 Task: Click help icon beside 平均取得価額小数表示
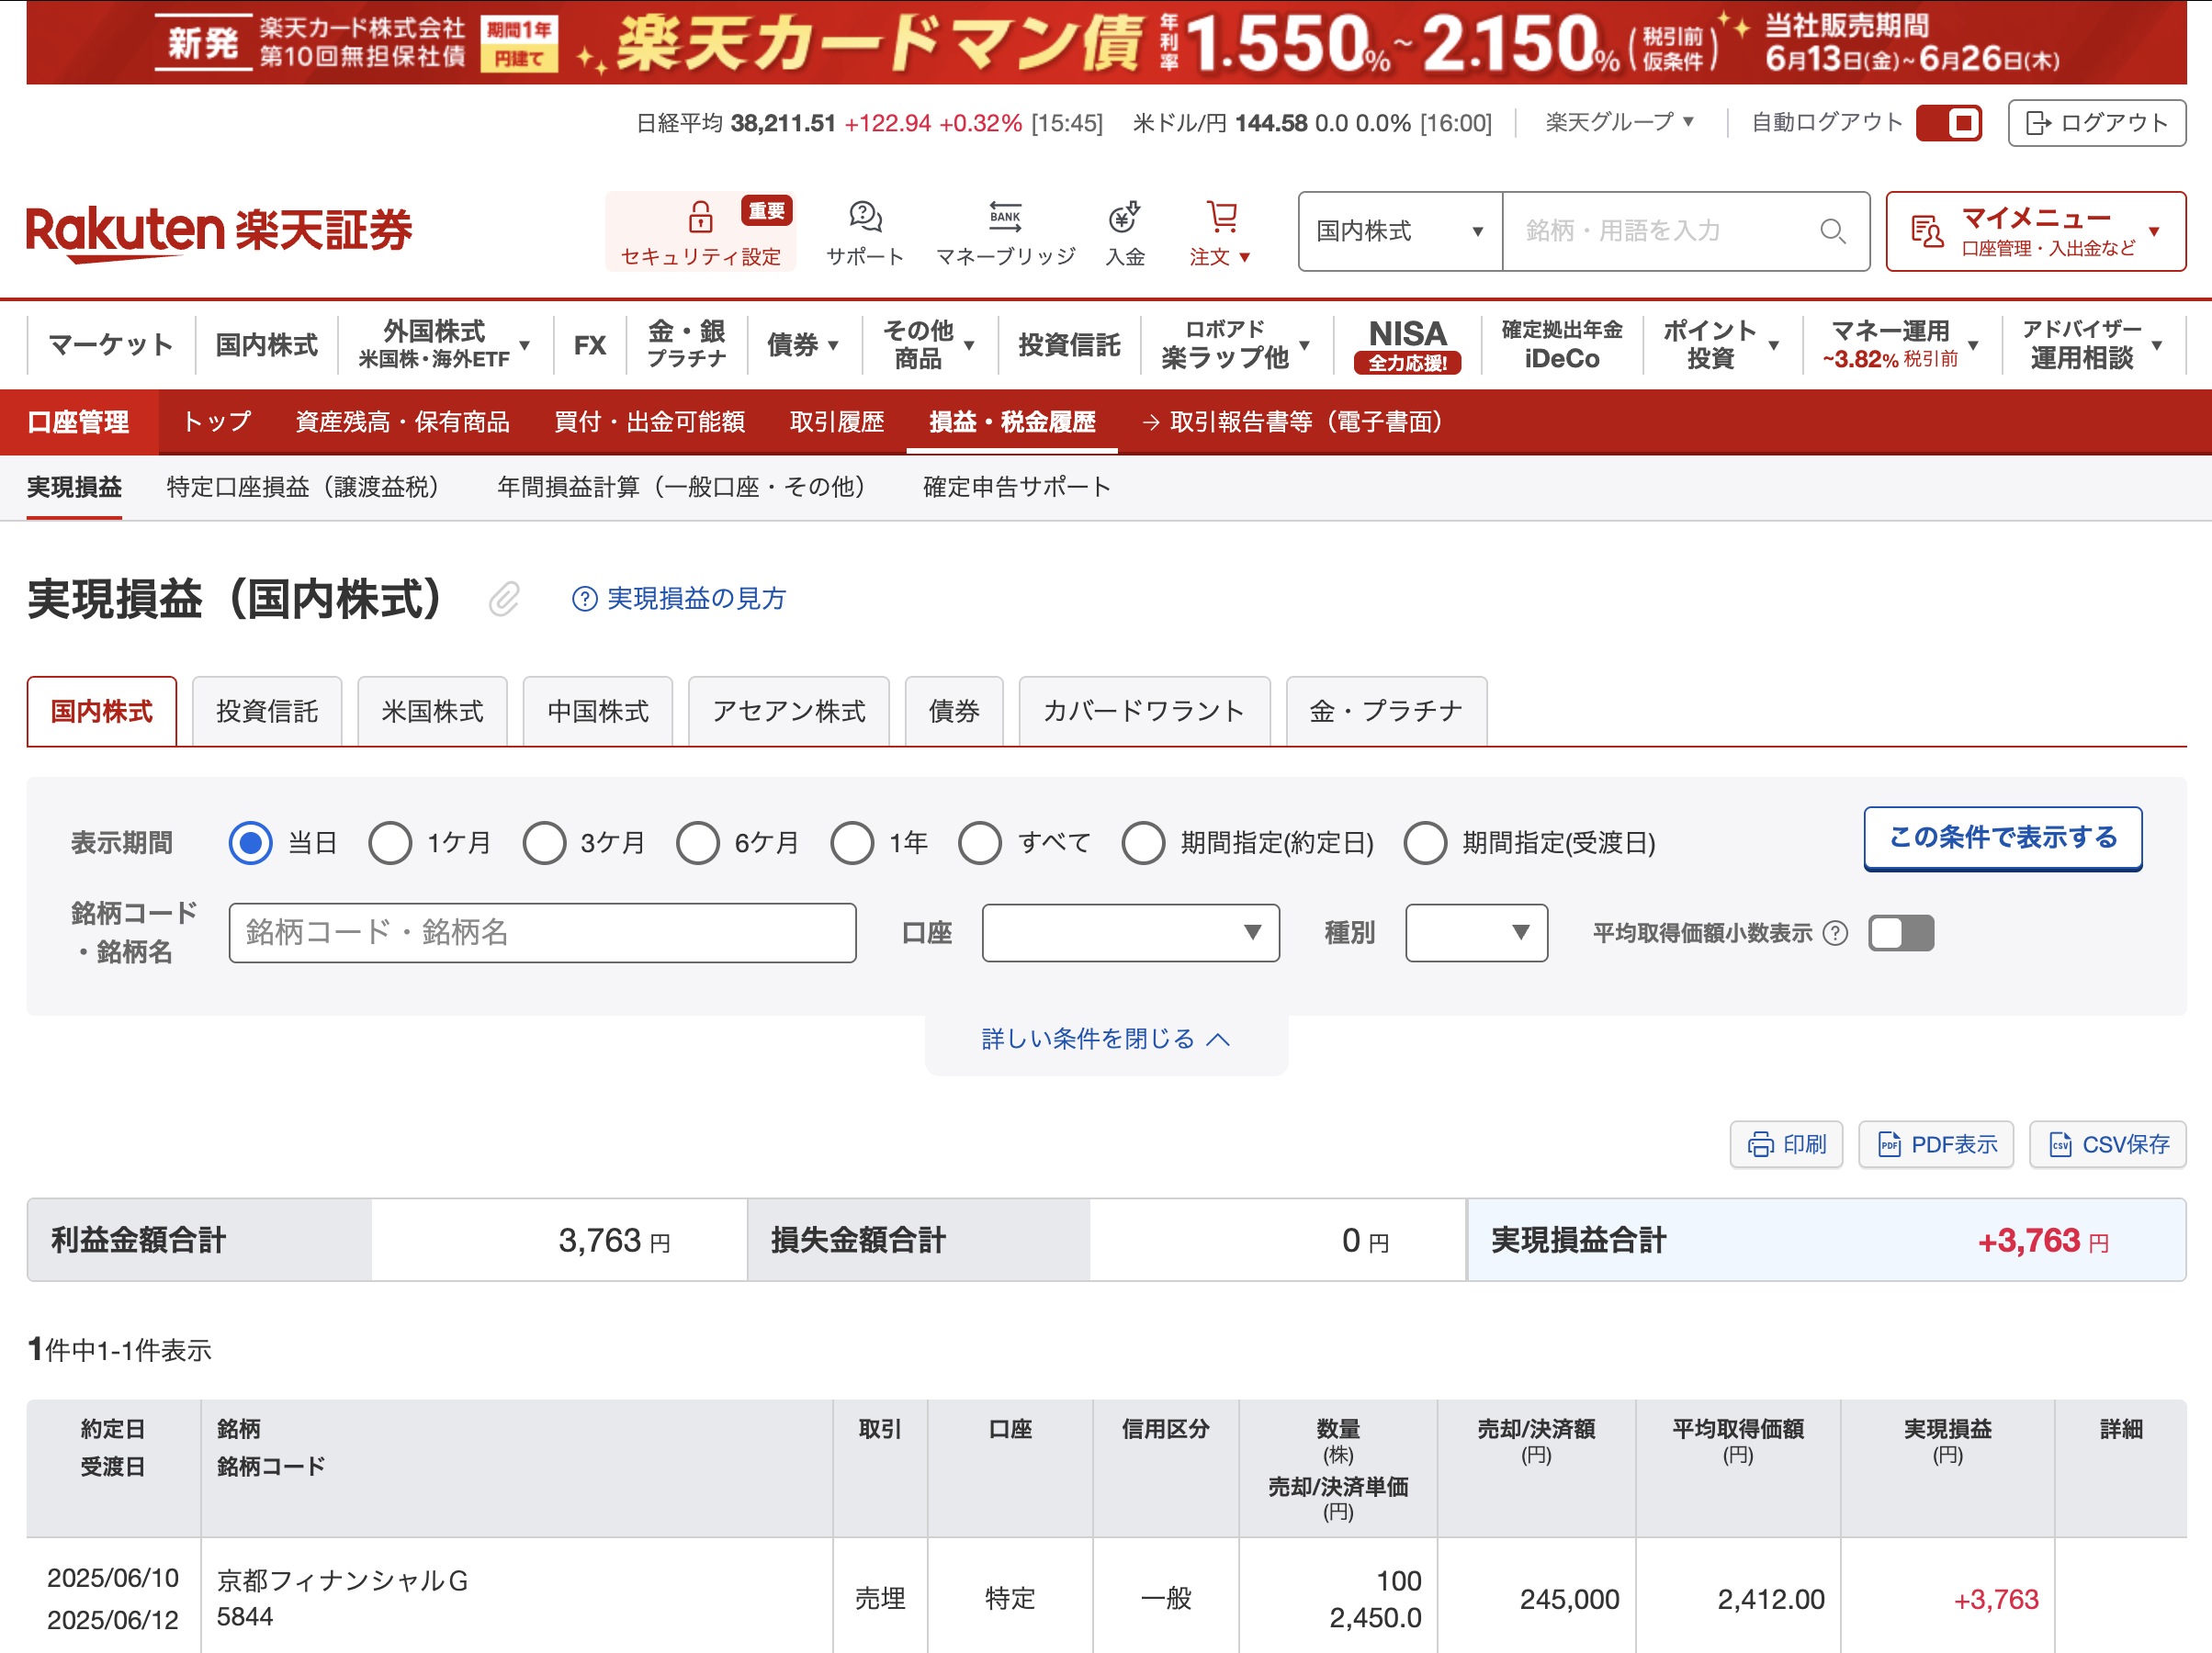[1835, 933]
